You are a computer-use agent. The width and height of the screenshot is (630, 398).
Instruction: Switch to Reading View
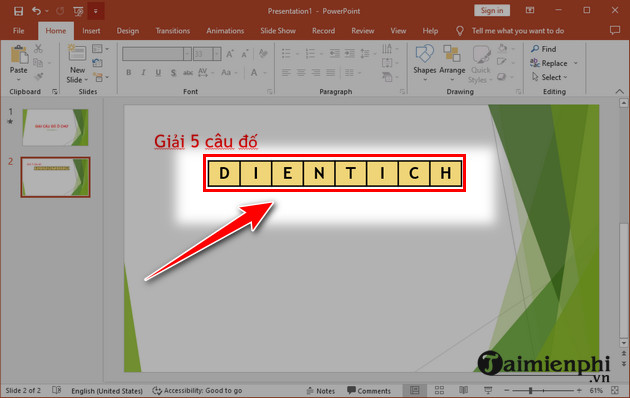(463, 390)
